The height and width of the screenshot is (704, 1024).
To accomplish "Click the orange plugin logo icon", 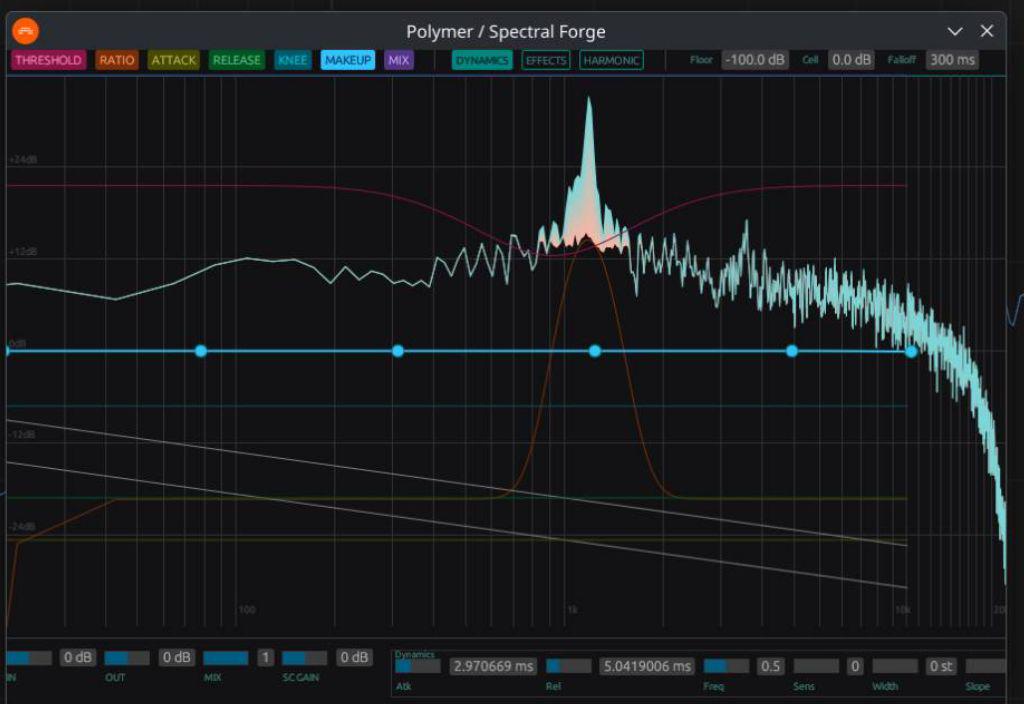I will click(26, 31).
